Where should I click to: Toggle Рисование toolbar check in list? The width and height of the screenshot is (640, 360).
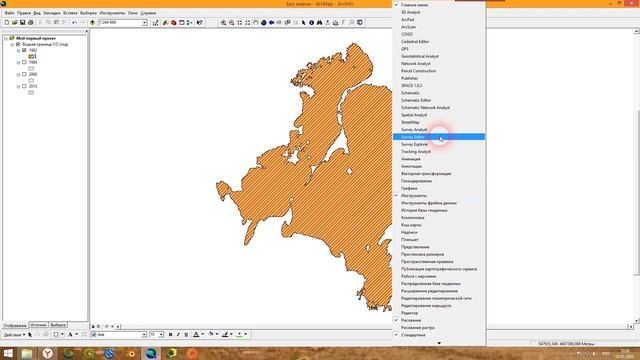coord(439,320)
